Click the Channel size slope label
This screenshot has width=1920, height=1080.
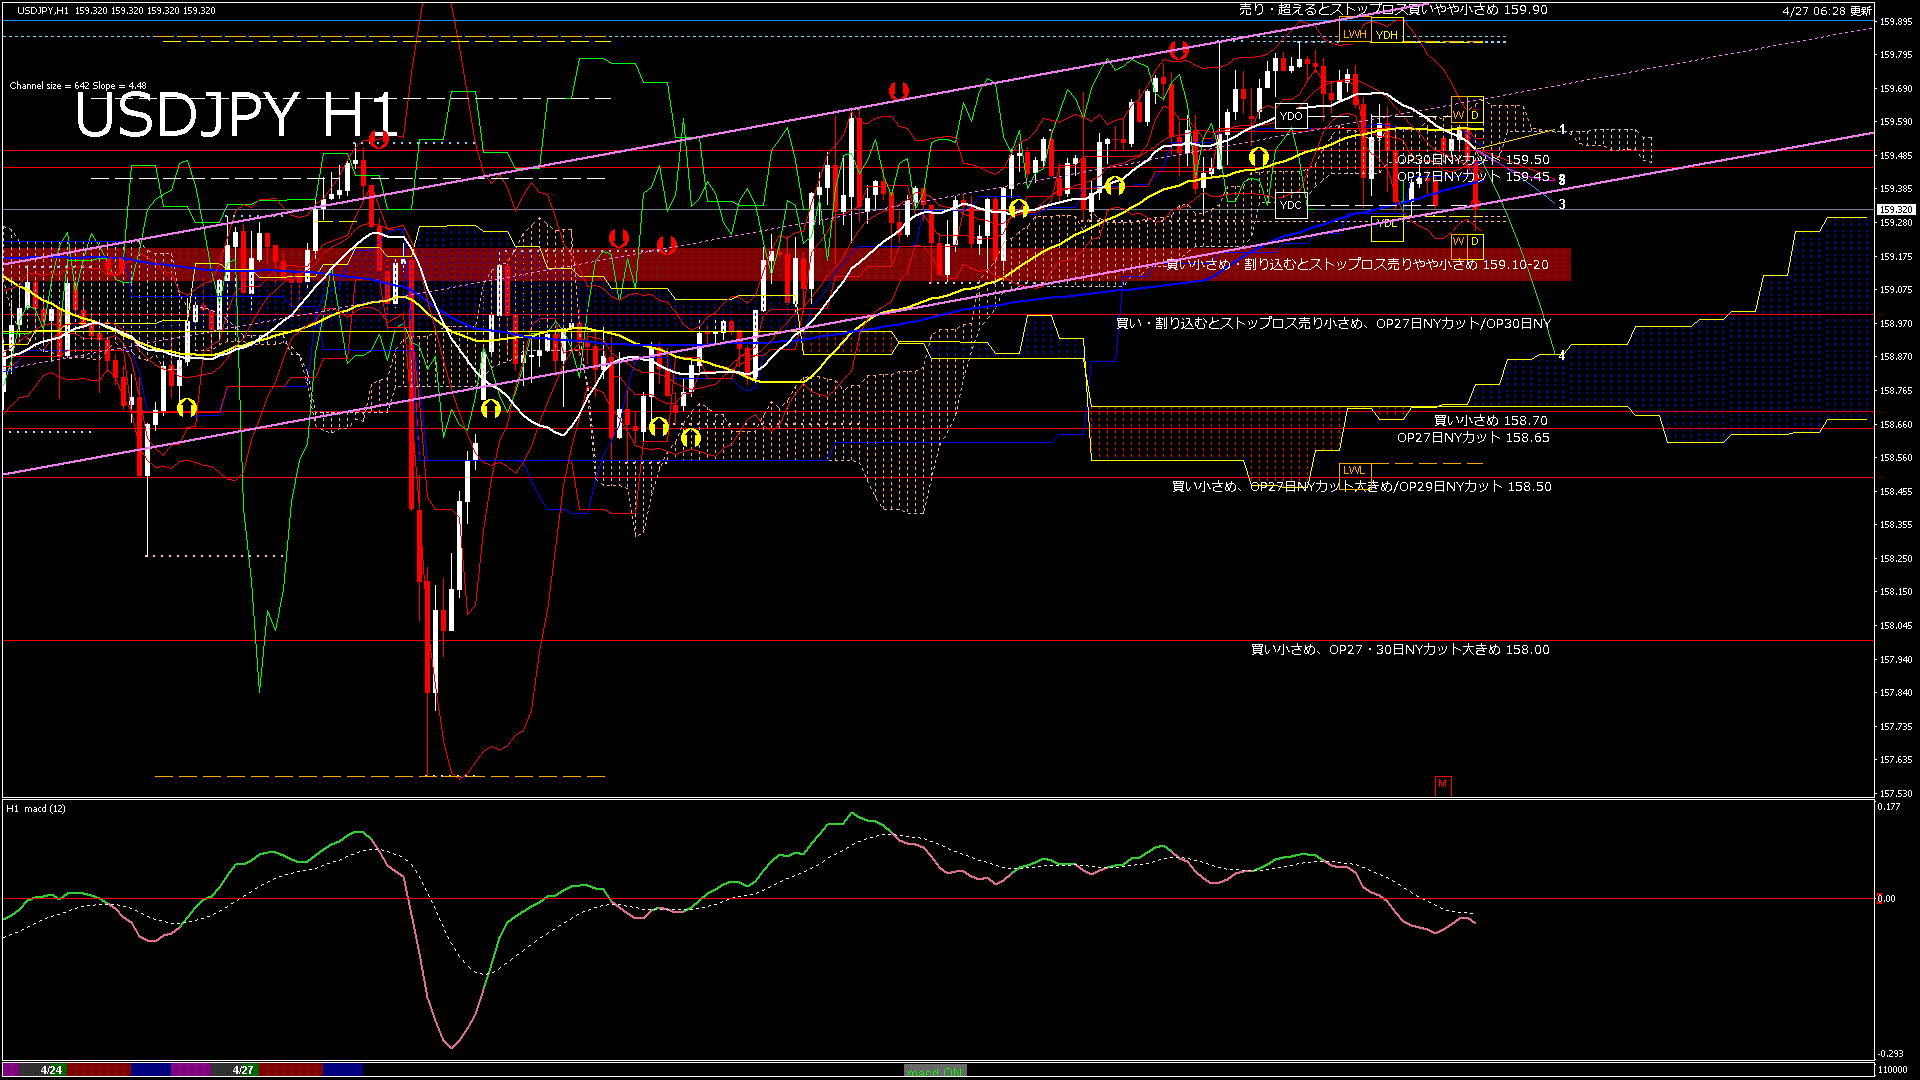pos(78,86)
